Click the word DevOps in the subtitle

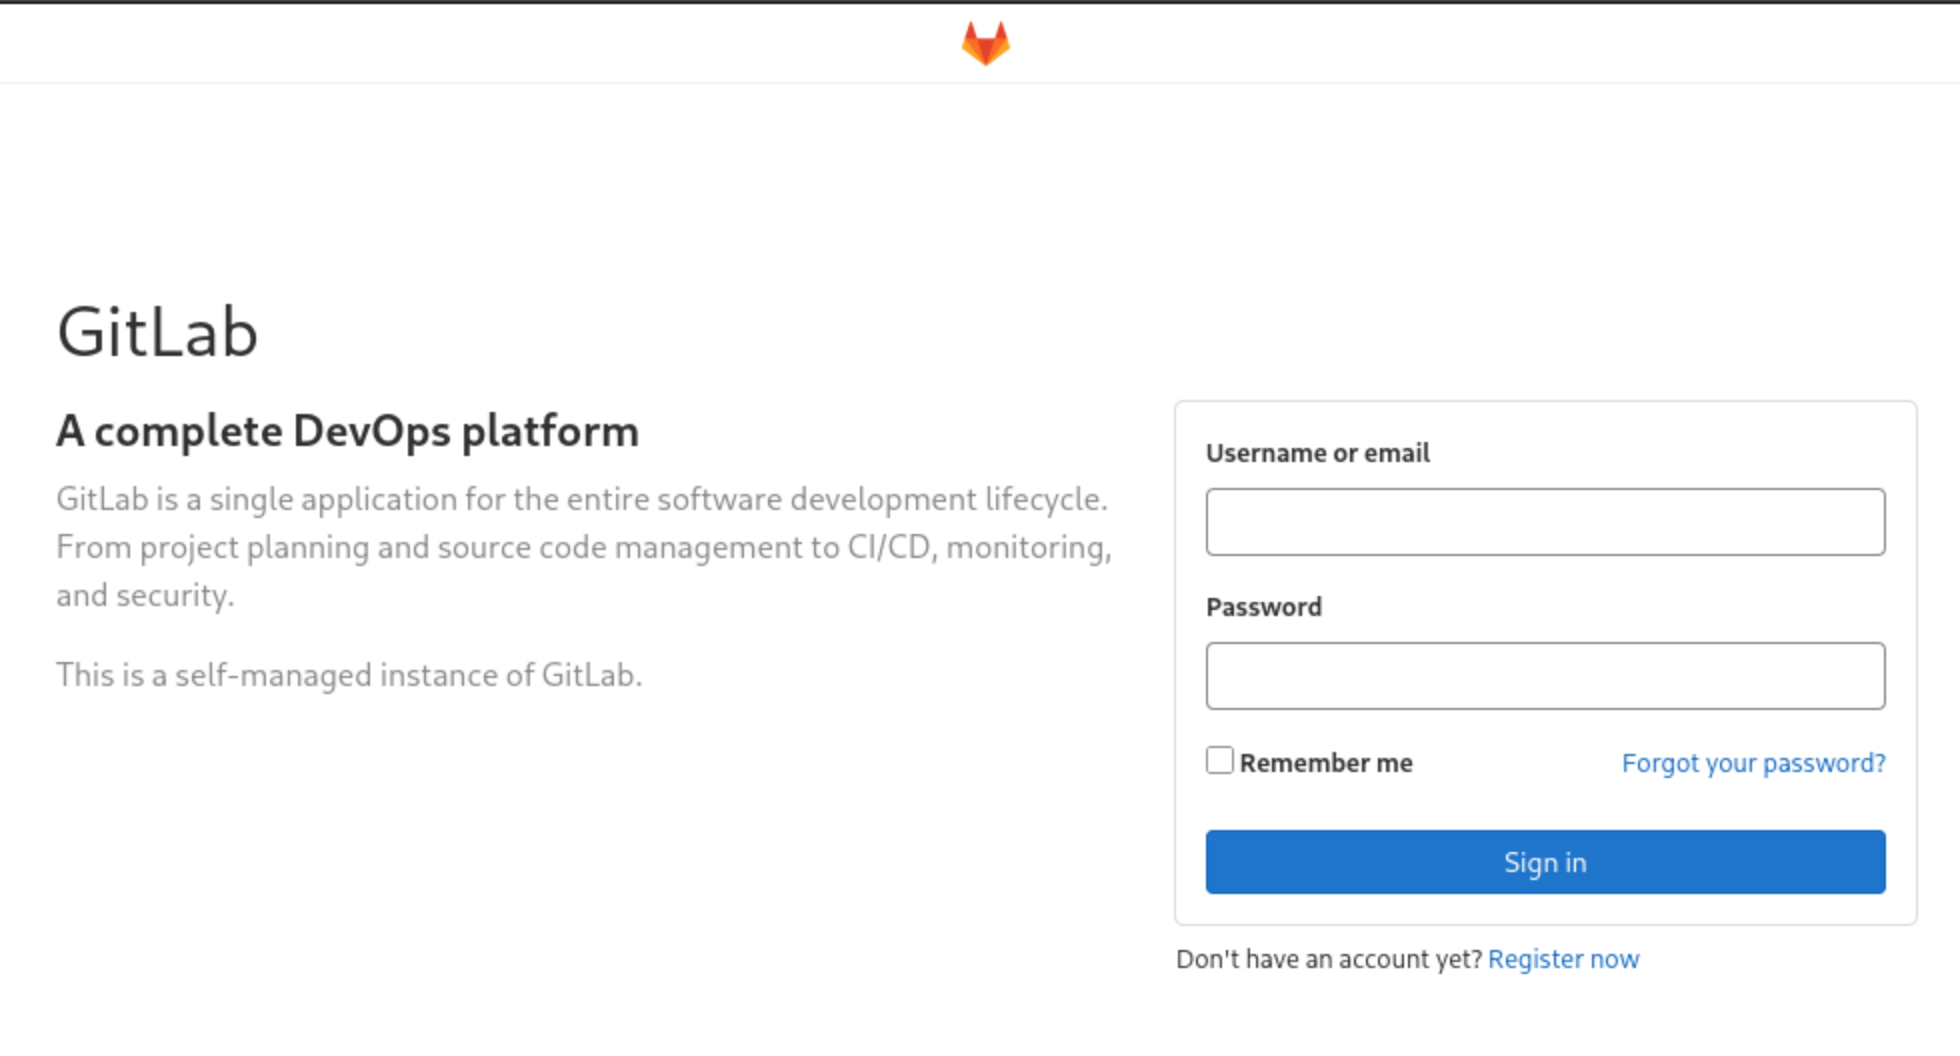pos(371,431)
